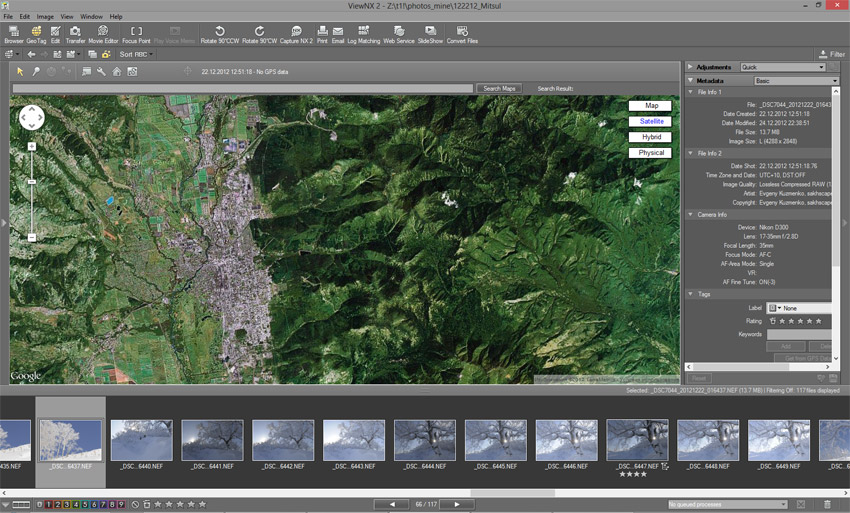Click the no-rating circle in bottom bar

point(136,504)
